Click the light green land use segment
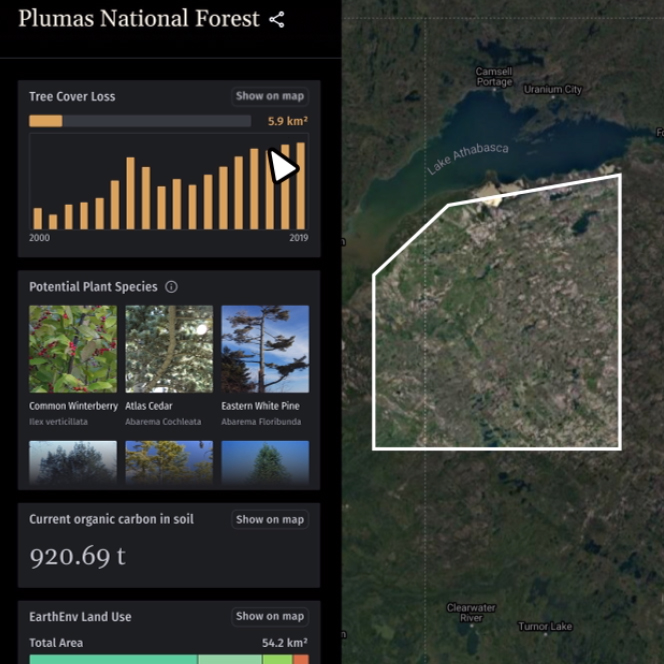This screenshot has width=664, height=664. (230, 659)
